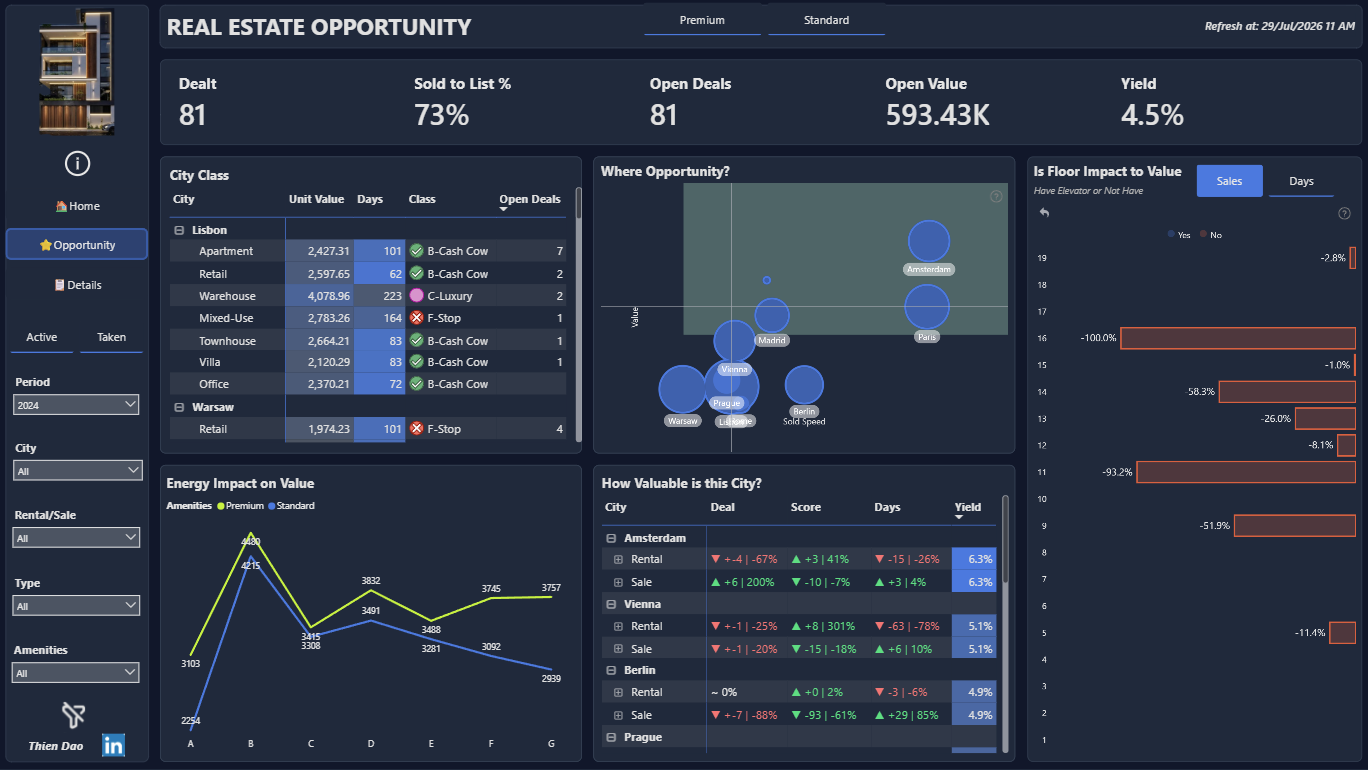This screenshot has width=1368, height=770.
Task: Open the City filter dropdown
Action: (77, 470)
